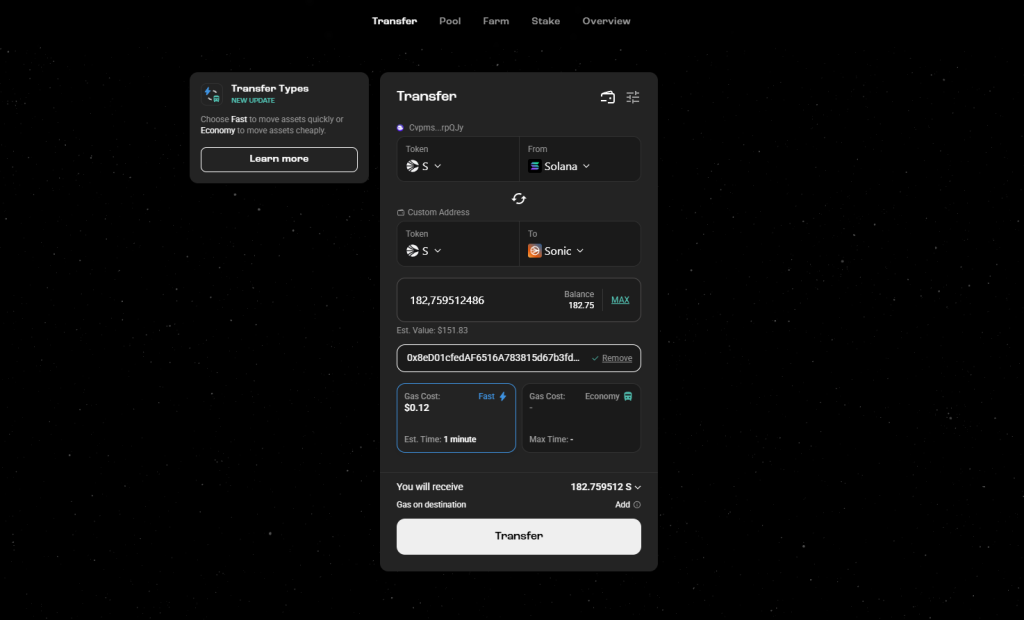The height and width of the screenshot is (620, 1024).
Task: Select the Economy gas cost option
Action: (x=581, y=417)
